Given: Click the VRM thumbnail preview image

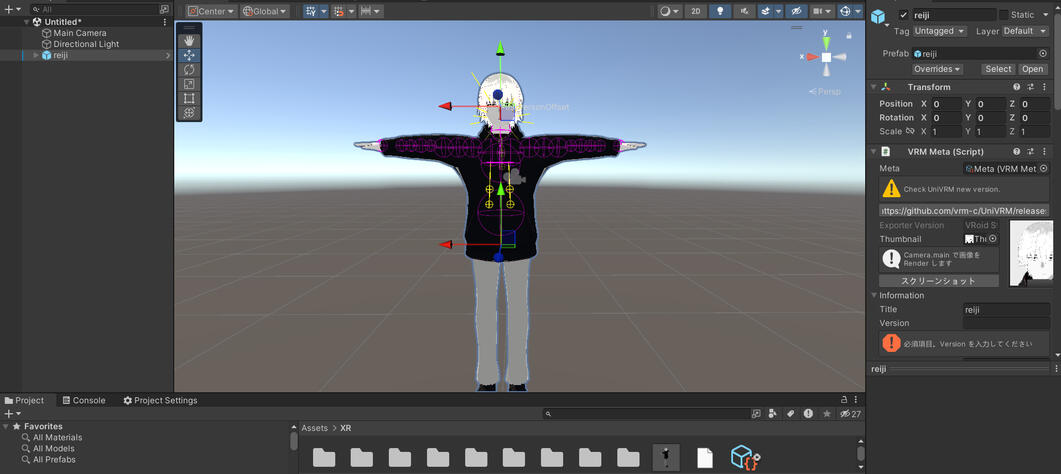Looking at the screenshot, I should coord(1030,253).
